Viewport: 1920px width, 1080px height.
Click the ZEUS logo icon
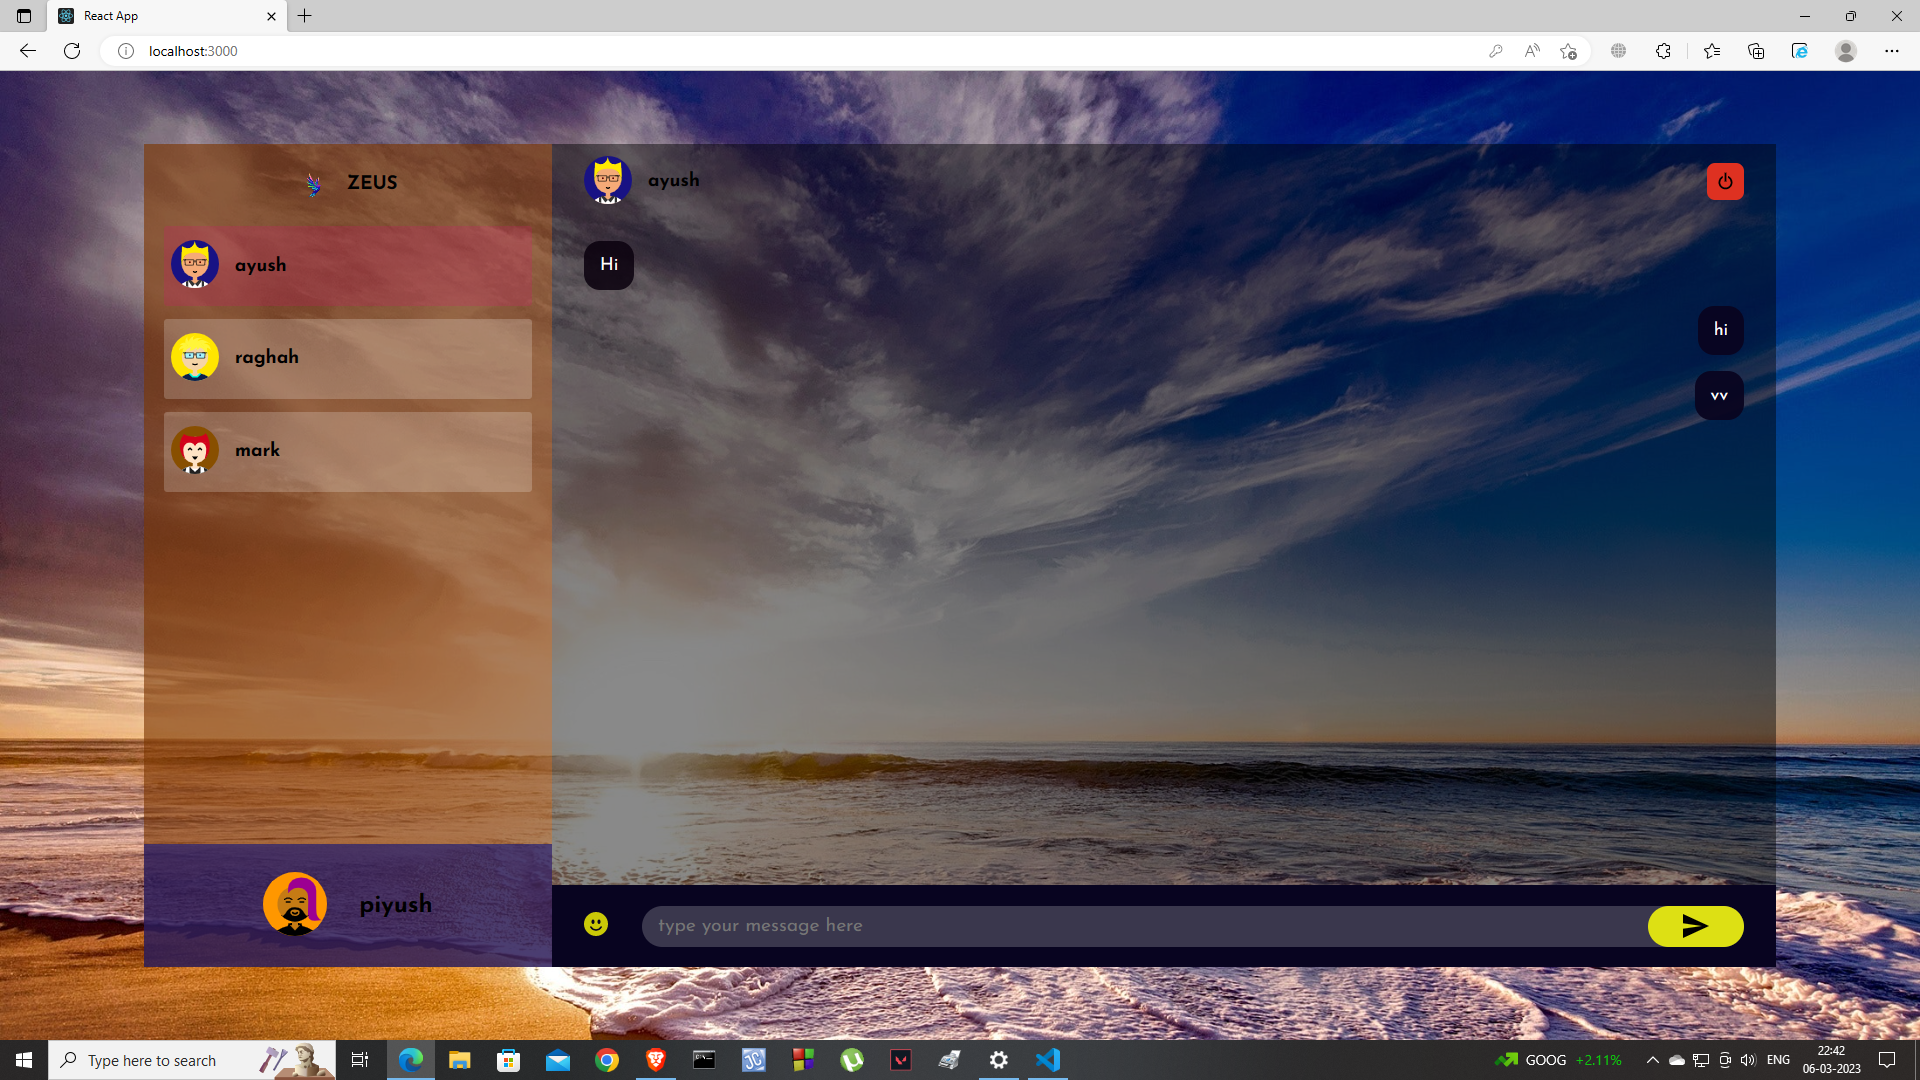[314, 184]
